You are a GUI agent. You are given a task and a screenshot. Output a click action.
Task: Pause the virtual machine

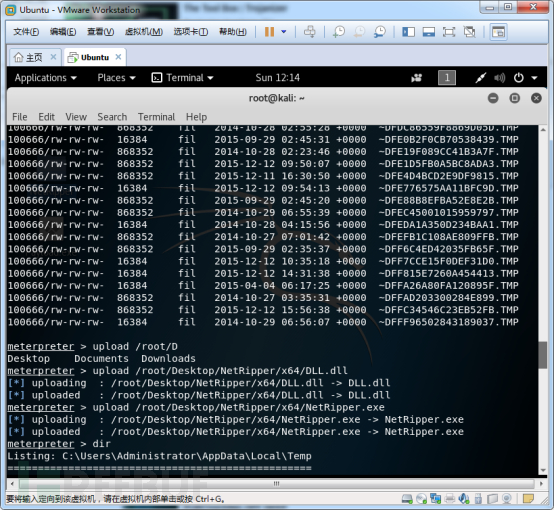pos(269,32)
